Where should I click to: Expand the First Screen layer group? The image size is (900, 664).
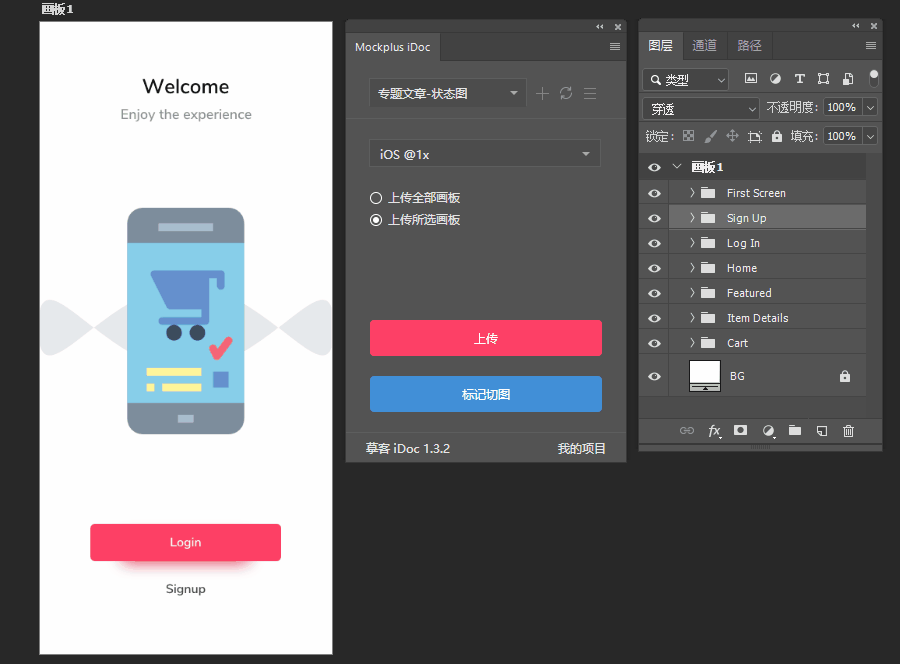click(692, 193)
